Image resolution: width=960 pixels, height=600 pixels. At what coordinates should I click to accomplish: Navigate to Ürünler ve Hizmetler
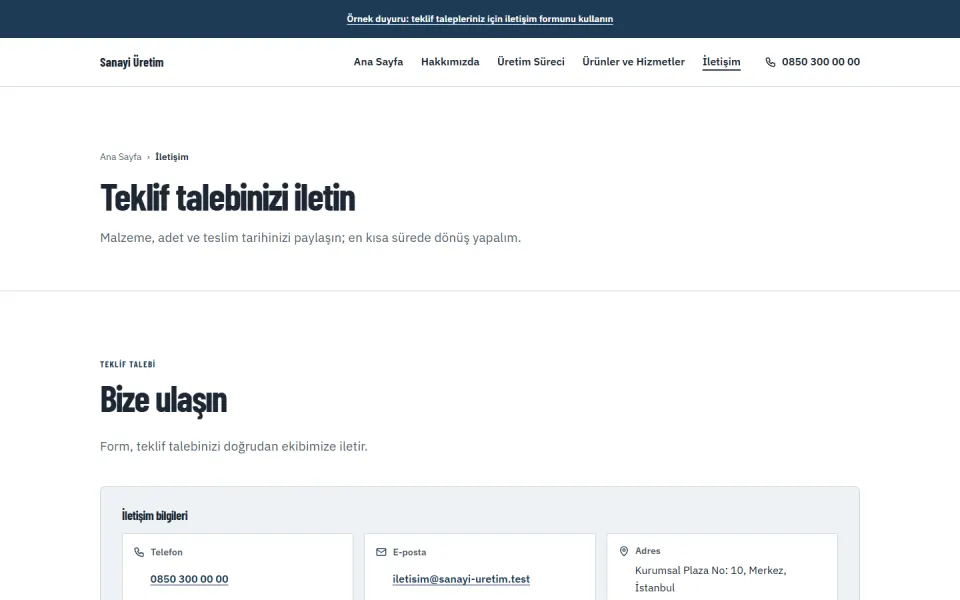pos(634,62)
